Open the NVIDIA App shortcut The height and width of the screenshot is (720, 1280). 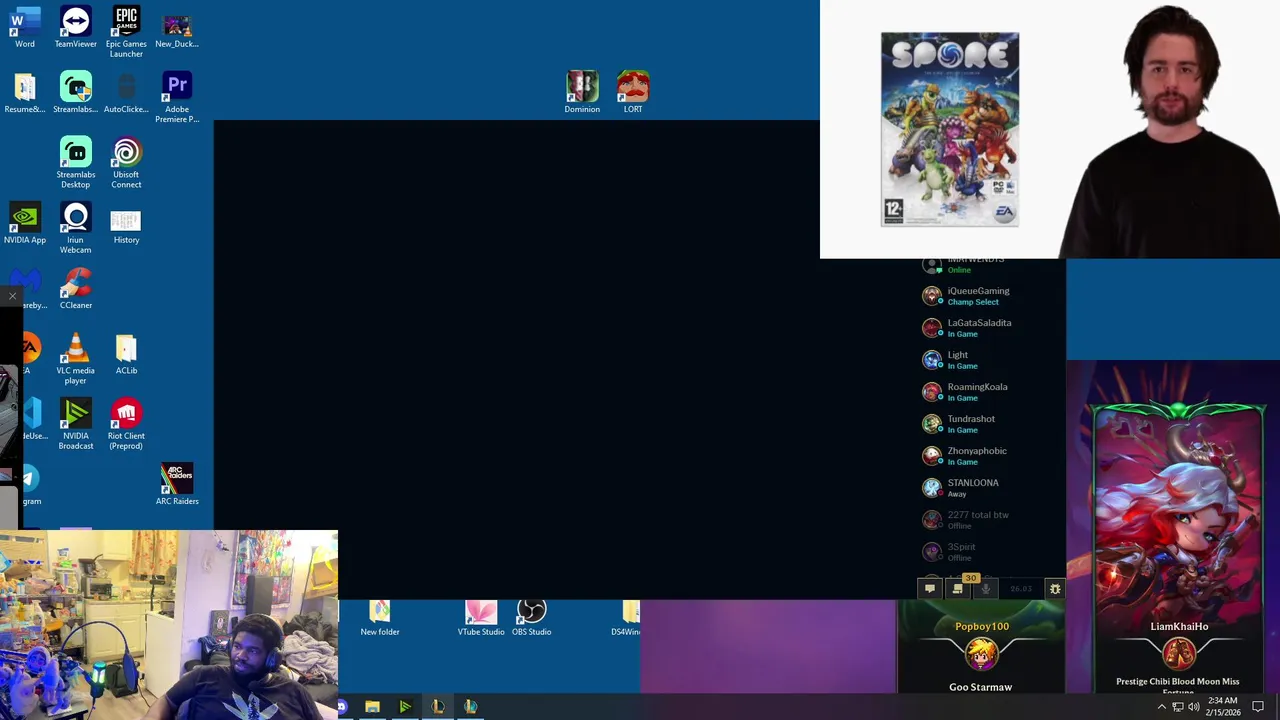tap(25, 224)
